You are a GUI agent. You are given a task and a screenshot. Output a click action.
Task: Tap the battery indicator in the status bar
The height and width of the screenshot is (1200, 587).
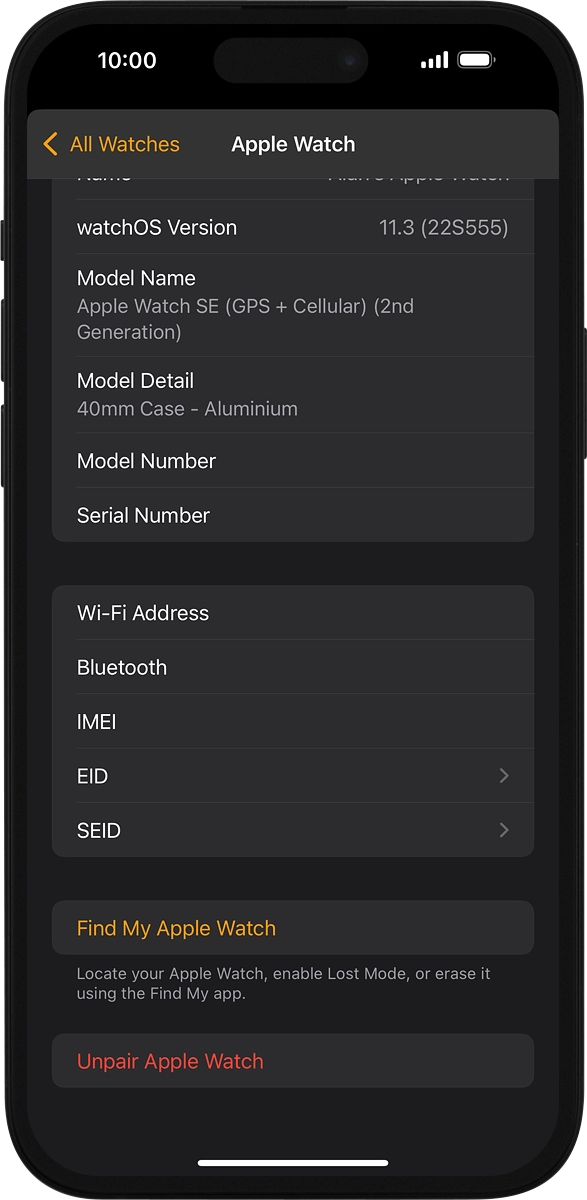pyautogui.click(x=474, y=60)
